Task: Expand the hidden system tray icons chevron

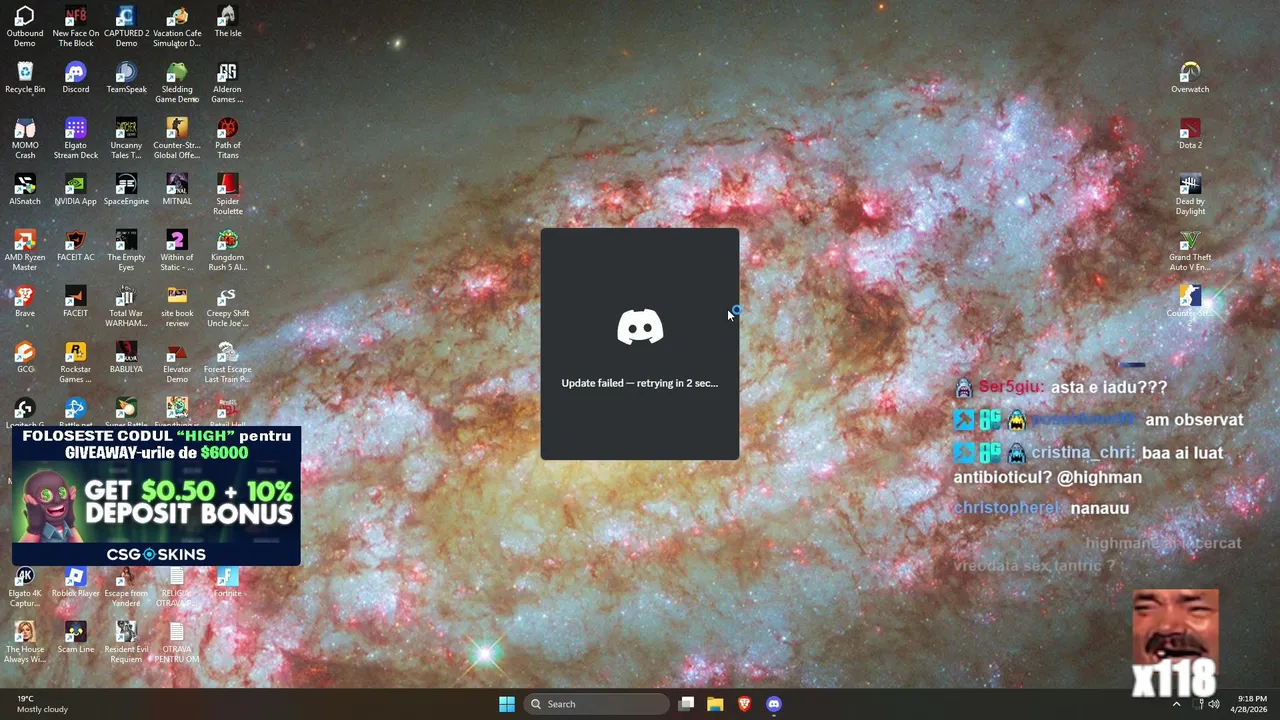Action: (1176, 704)
